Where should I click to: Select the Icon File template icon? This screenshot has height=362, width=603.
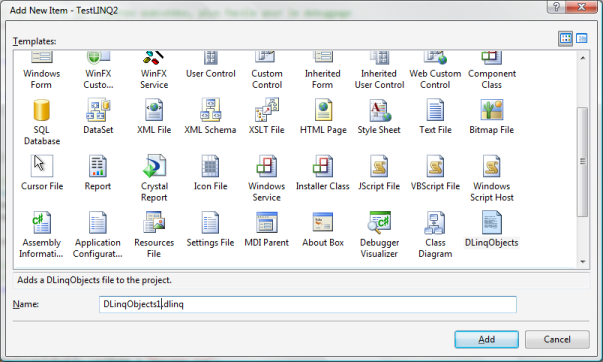coord(210,166)
